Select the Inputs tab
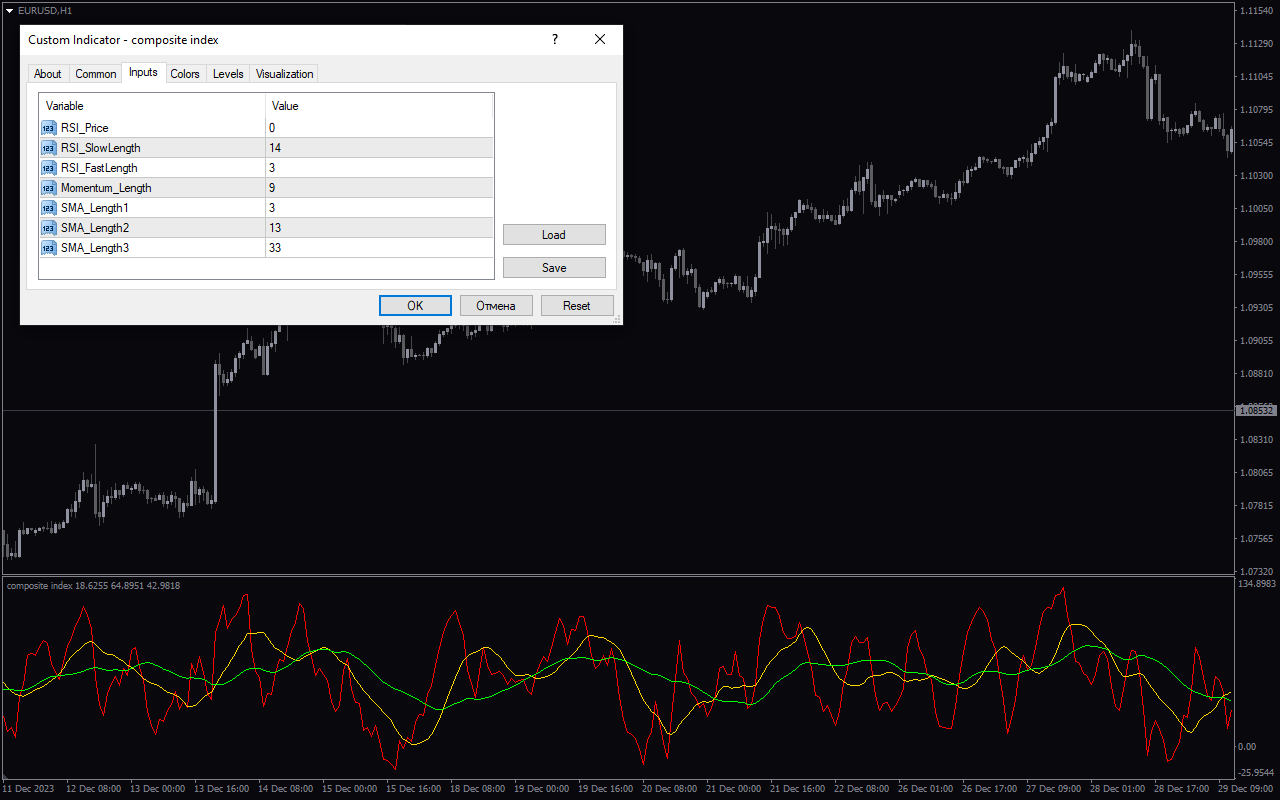The width and height of the screenshot is (1280, 800). [x=143, y=72]
